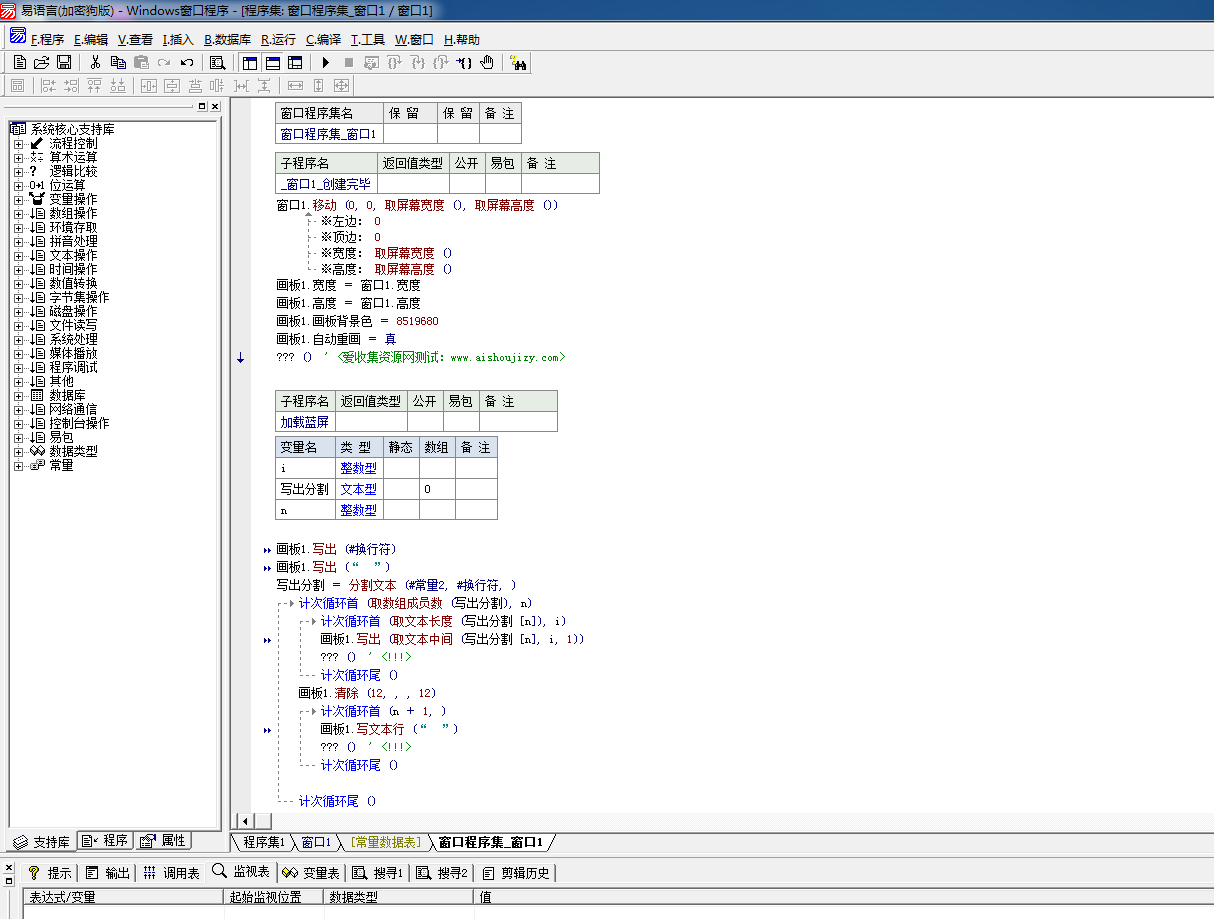Switch to the 程序 panel tab
The image size is (1214, 919).
coord(106,841)
